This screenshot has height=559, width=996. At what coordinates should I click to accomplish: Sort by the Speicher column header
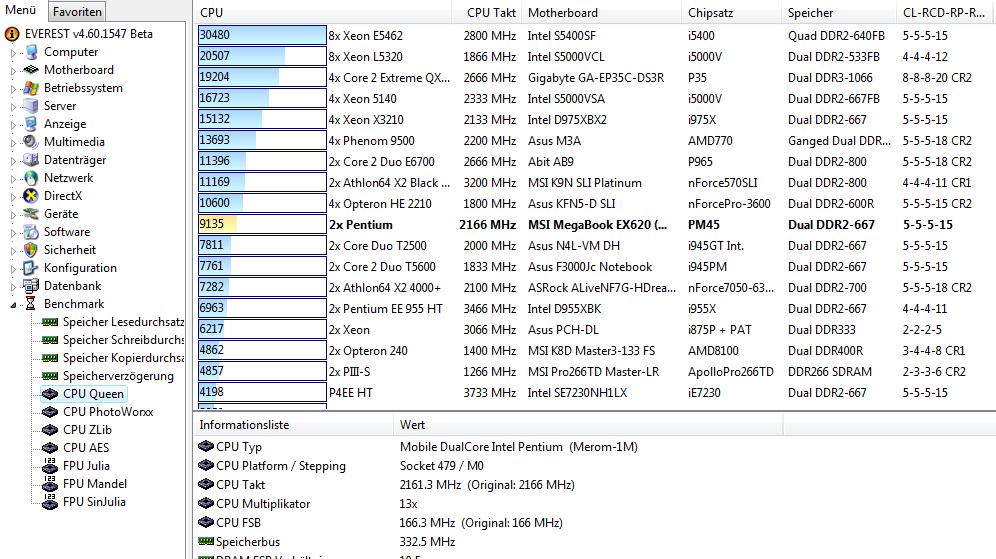[839, 13]
